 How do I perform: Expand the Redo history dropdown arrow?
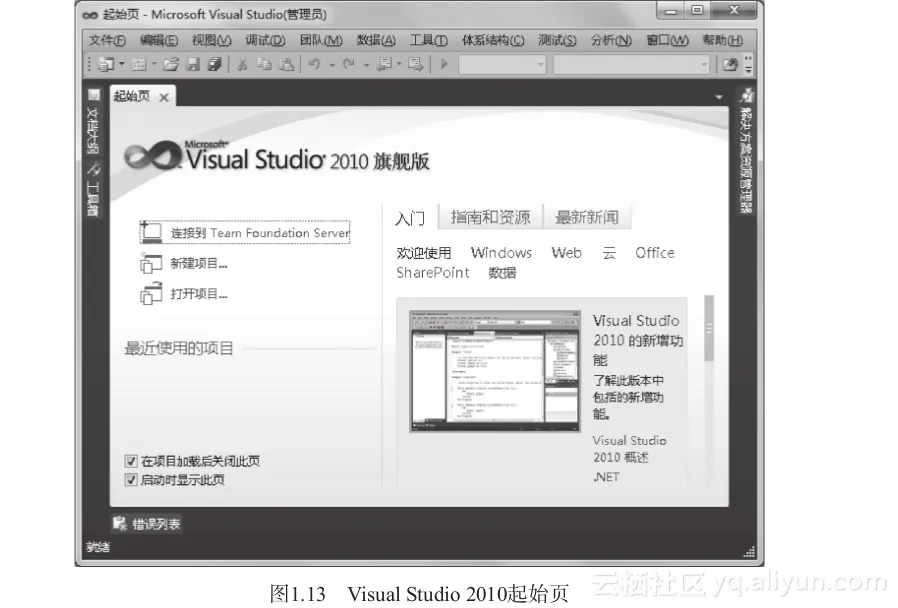[x=366, y=65]
